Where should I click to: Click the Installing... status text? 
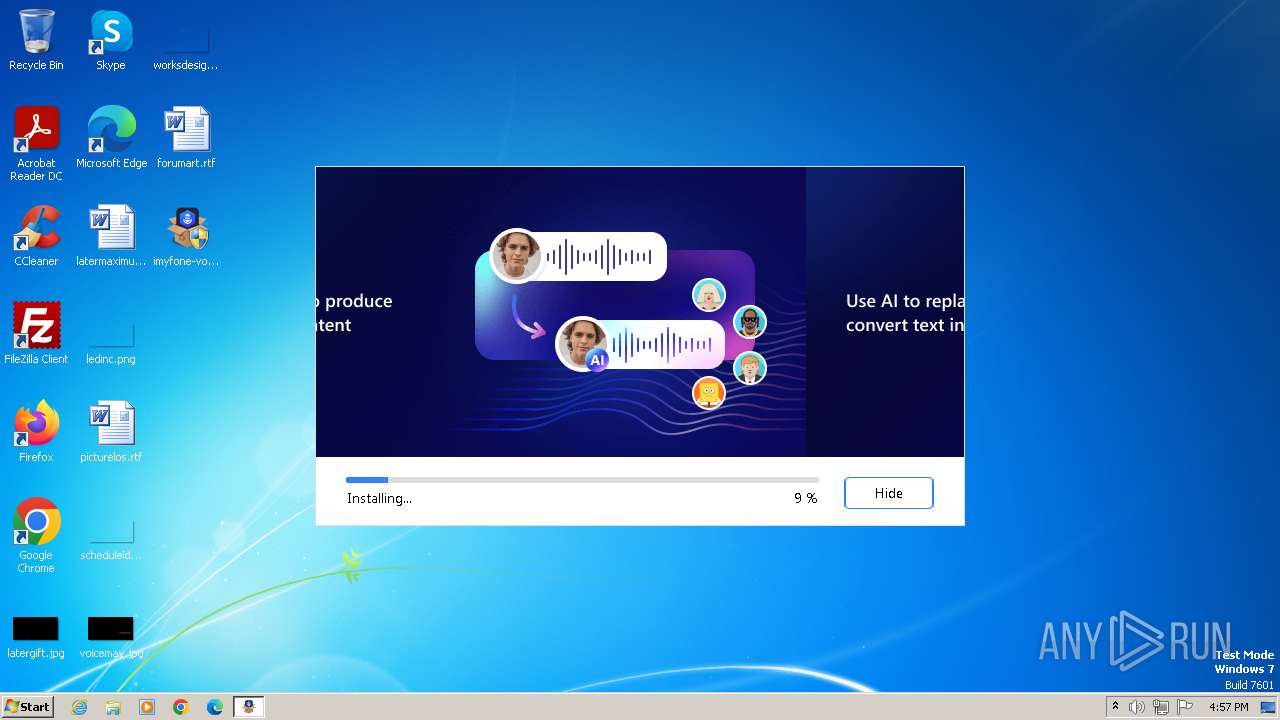click(x=379, y=498)
